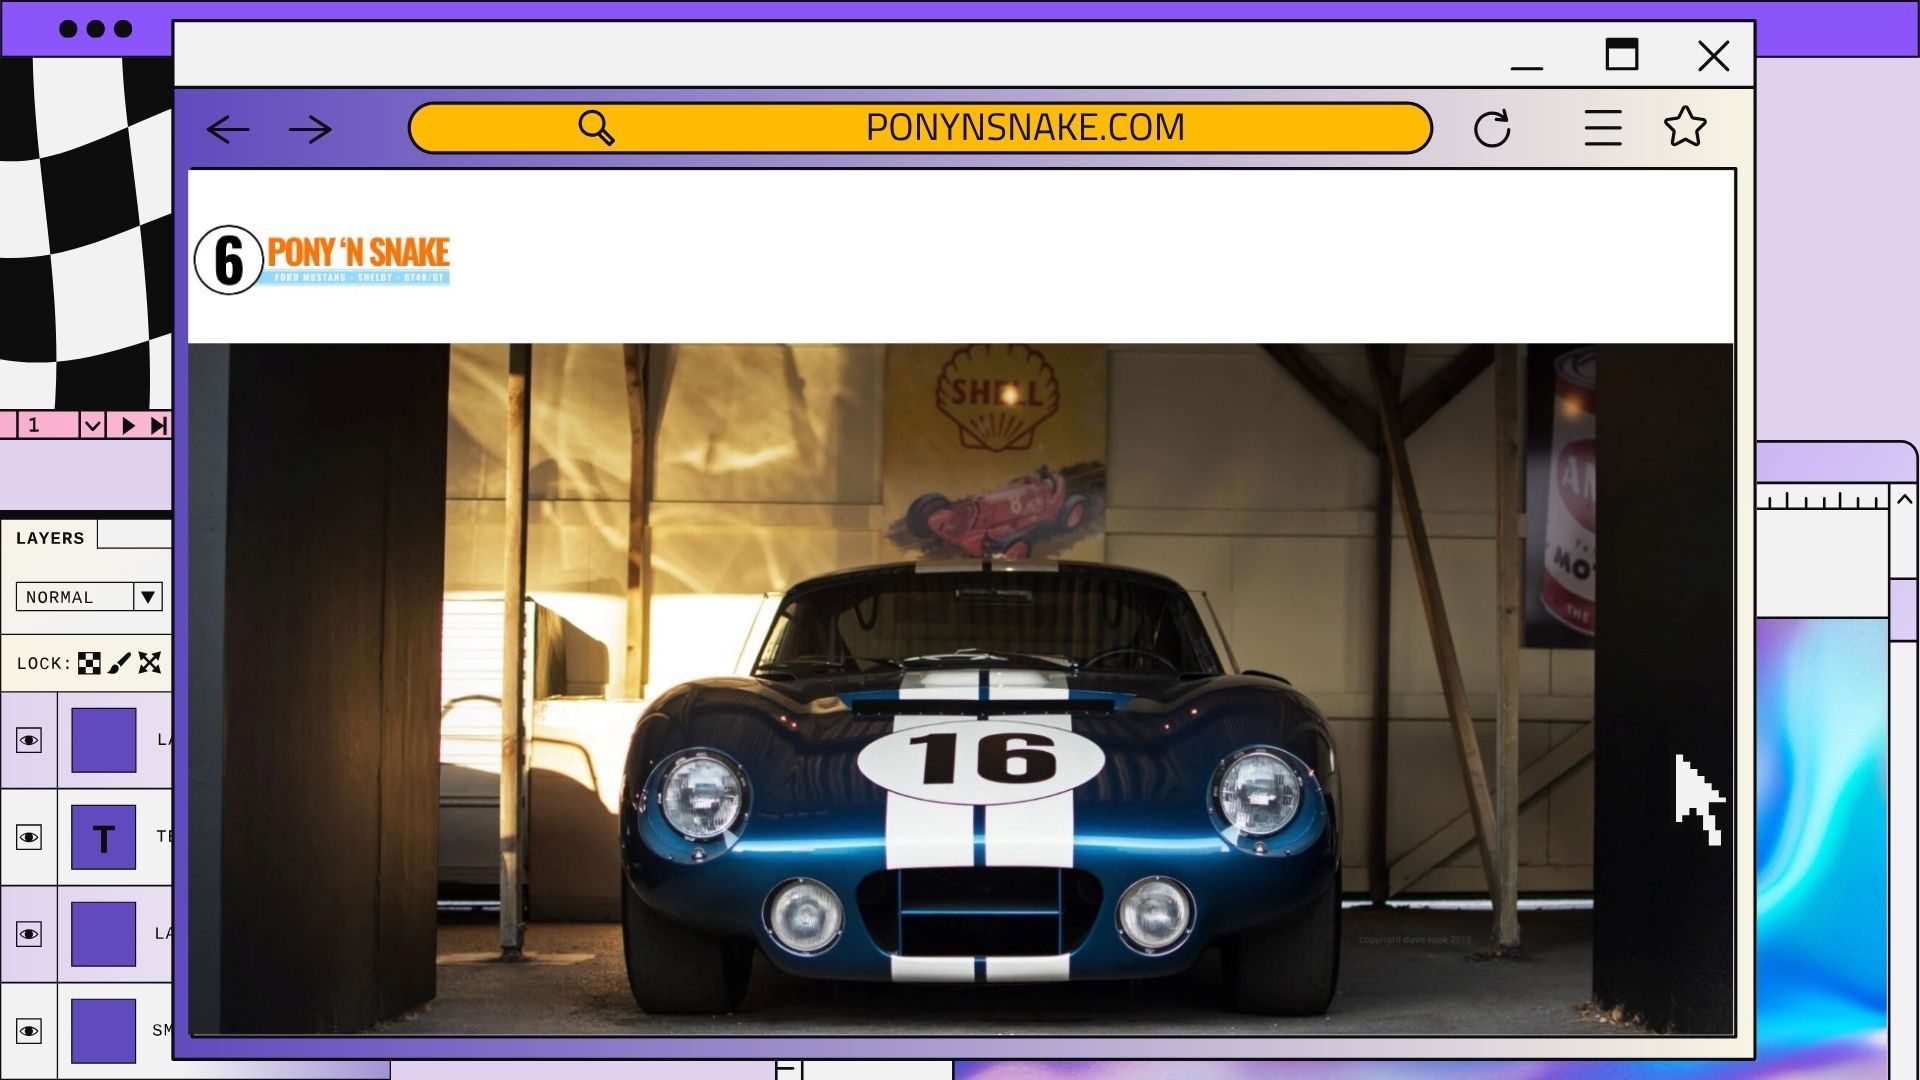Screen dimensions: 1920x1080
Task: Click the forward navigation arrow
Action: coord(311,129)
